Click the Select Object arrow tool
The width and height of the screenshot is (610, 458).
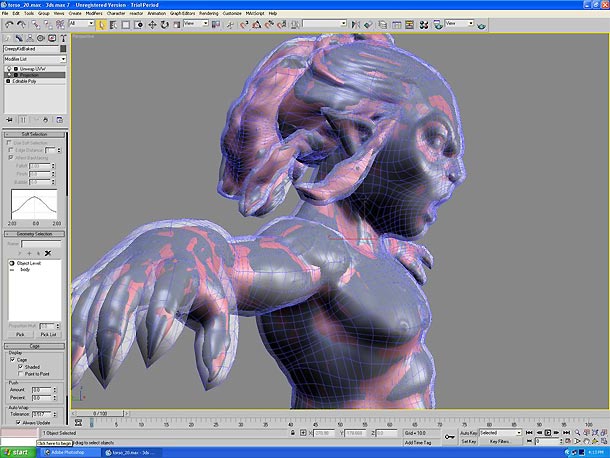pyautogui.click(x=101, y=23)
